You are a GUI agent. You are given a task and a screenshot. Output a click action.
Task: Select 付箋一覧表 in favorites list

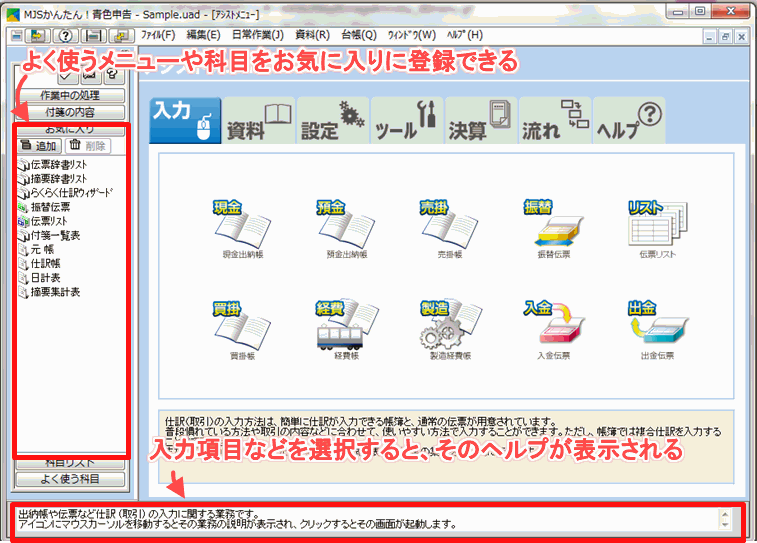tap(49, 236)
